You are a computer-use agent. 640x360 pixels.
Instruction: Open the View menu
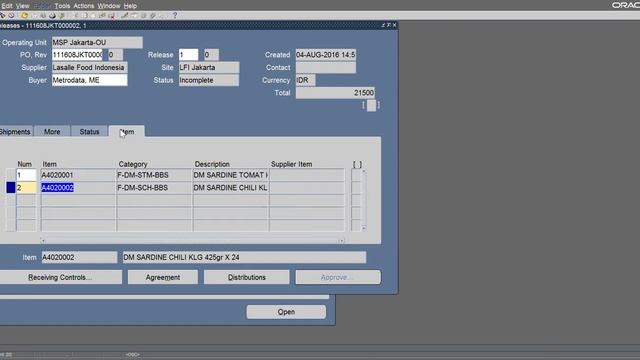pos(22,6)
